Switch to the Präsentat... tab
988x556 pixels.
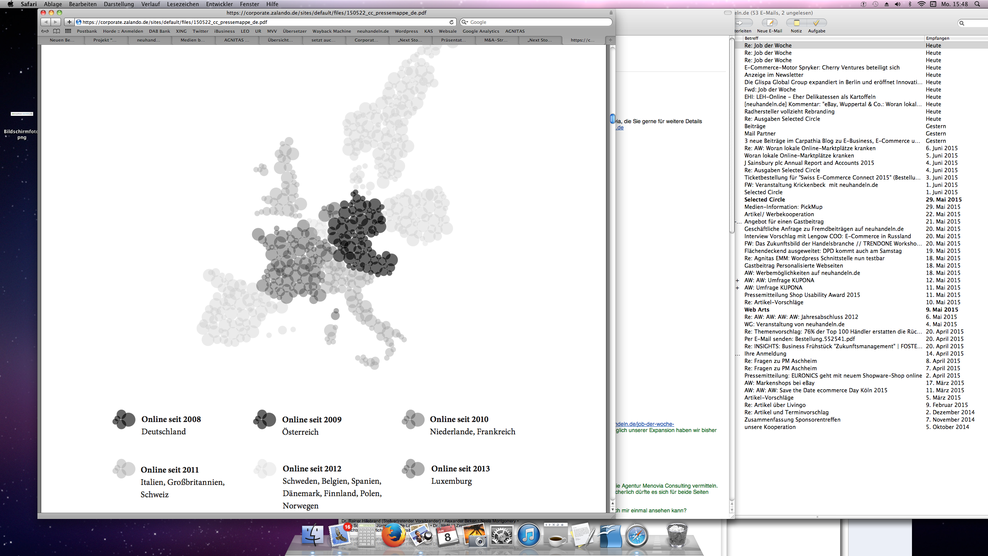coord(452,40)
